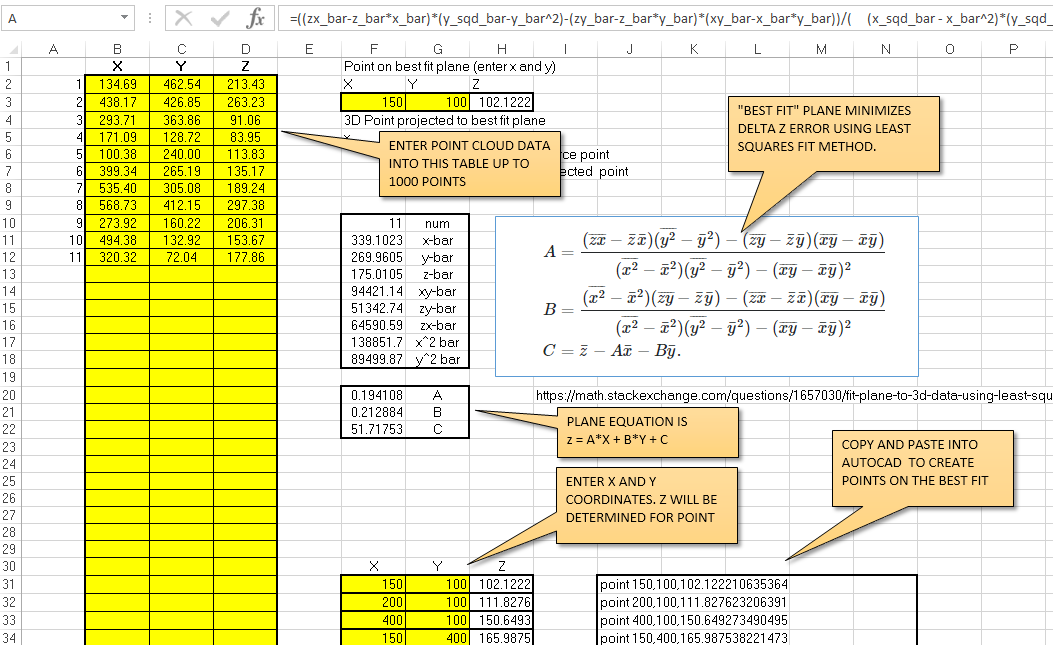Select cell with text point 150,100,102.122210635364

point(694,585)
